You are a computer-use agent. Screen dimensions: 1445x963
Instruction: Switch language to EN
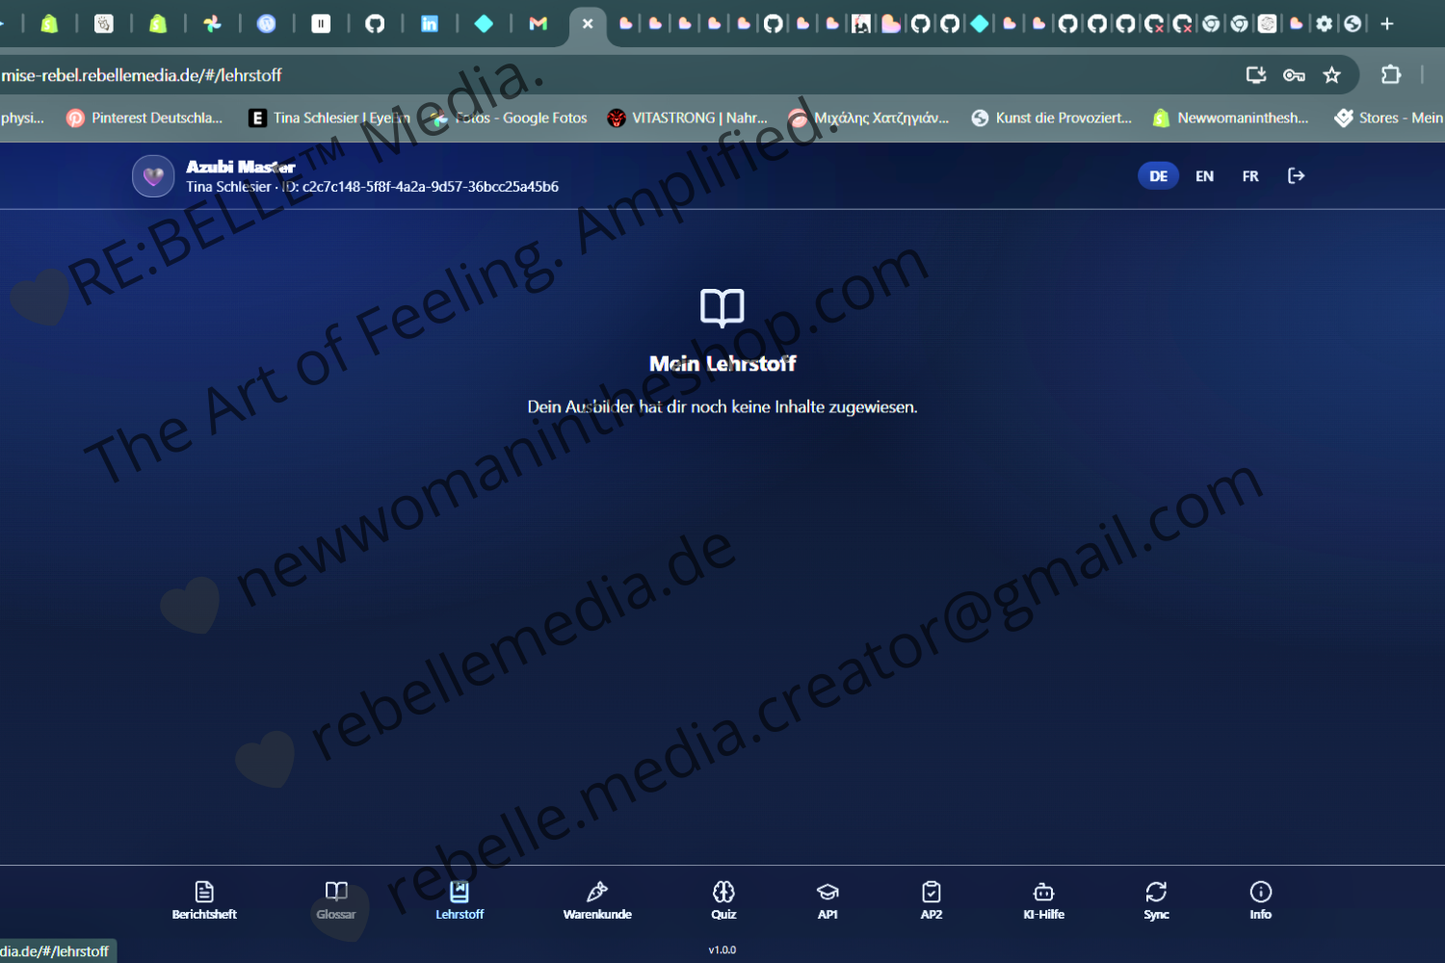(x=1204, y=175)
